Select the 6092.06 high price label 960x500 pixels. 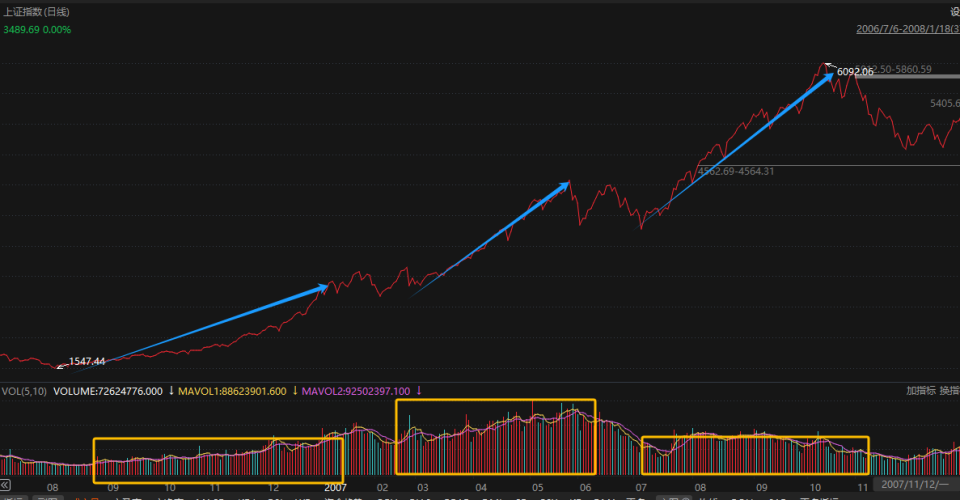click(x=855, y=72)
